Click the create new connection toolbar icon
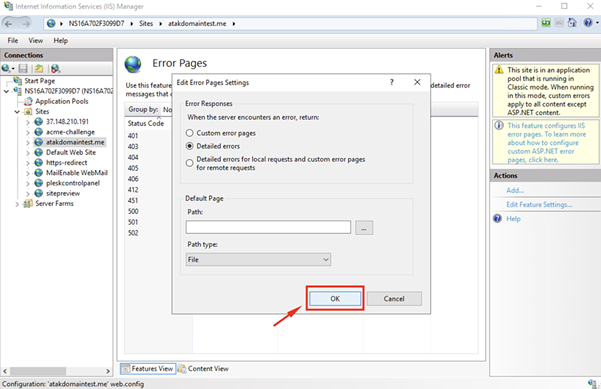 point(7,69)
